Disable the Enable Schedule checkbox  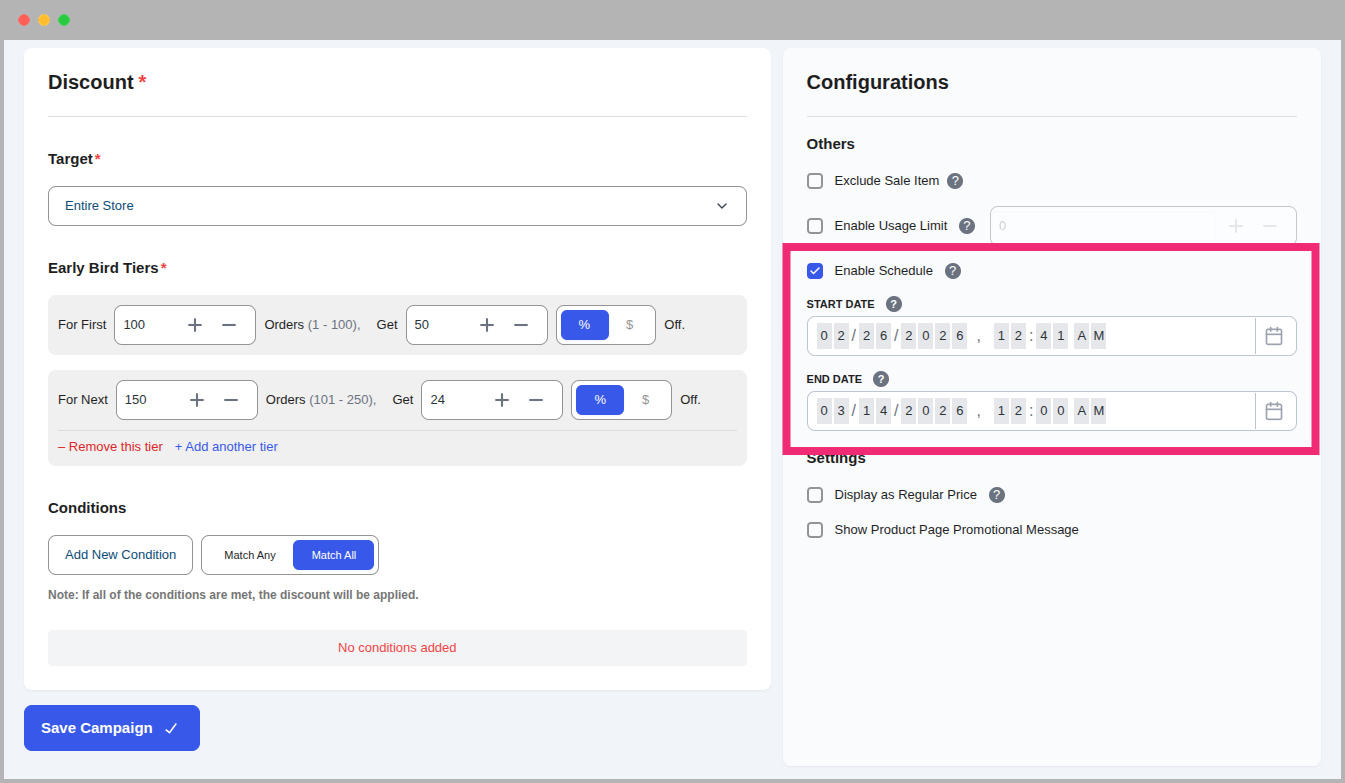tap(815, 270)
